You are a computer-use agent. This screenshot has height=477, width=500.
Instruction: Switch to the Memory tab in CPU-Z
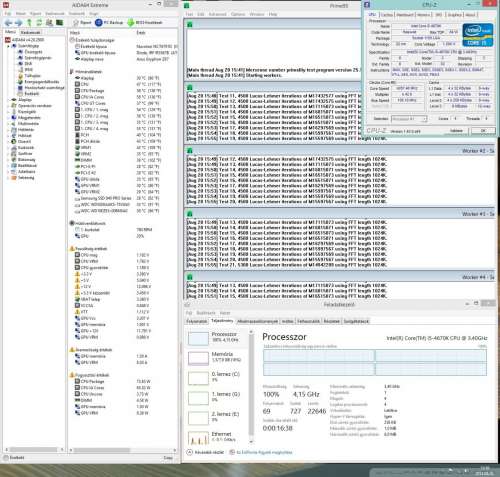click(x=423, y=15)
